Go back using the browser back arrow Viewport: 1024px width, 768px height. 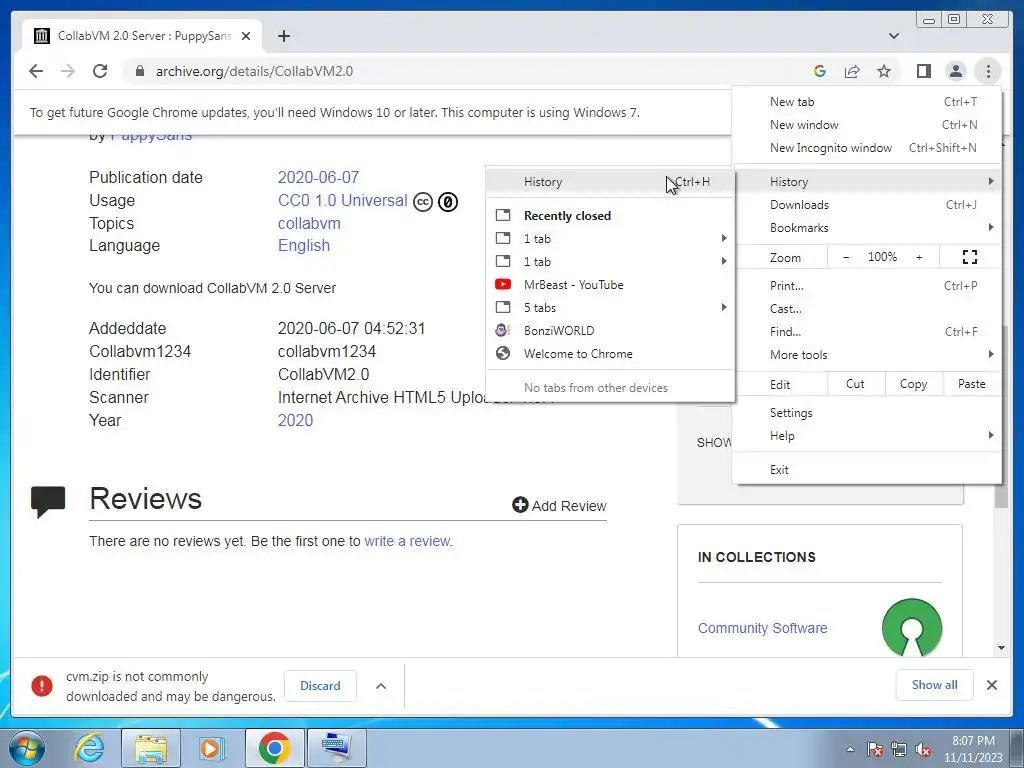pyautogui.click(x=36, y=71)
